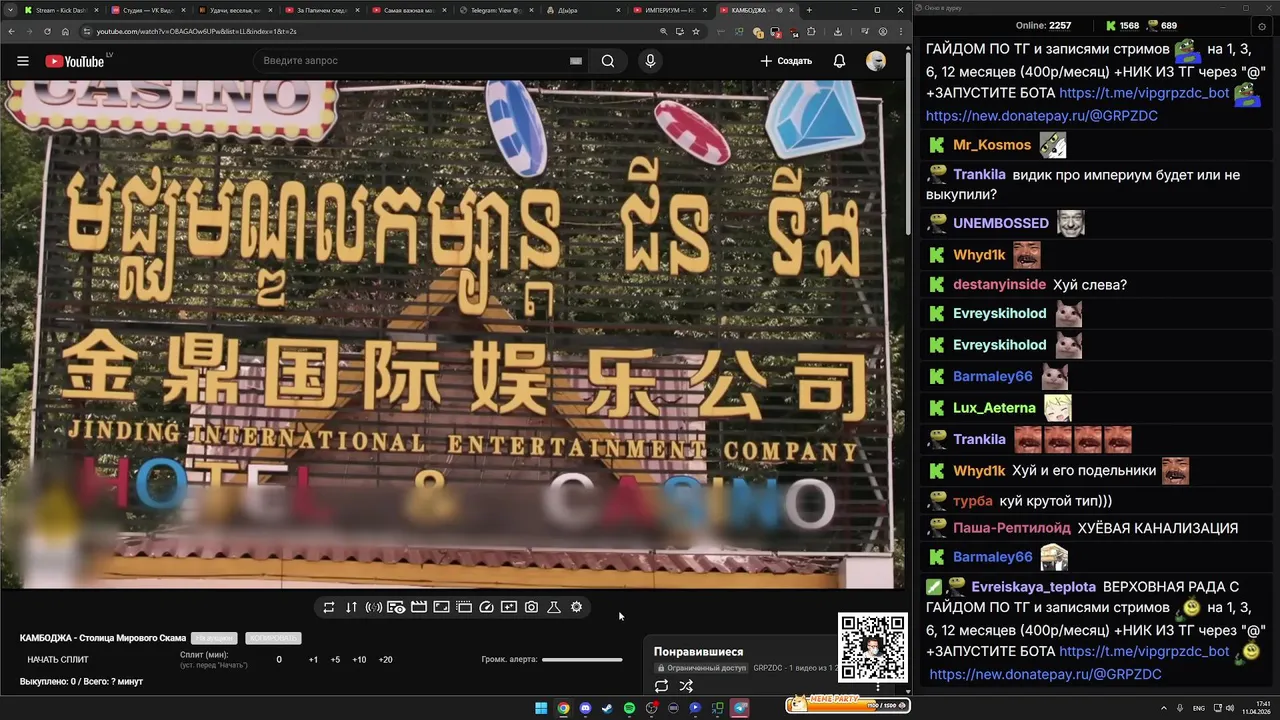Open Discord from the taskbar
Image resolution: width=1280 pixels, height=720 pixels.
coord(585,708)
